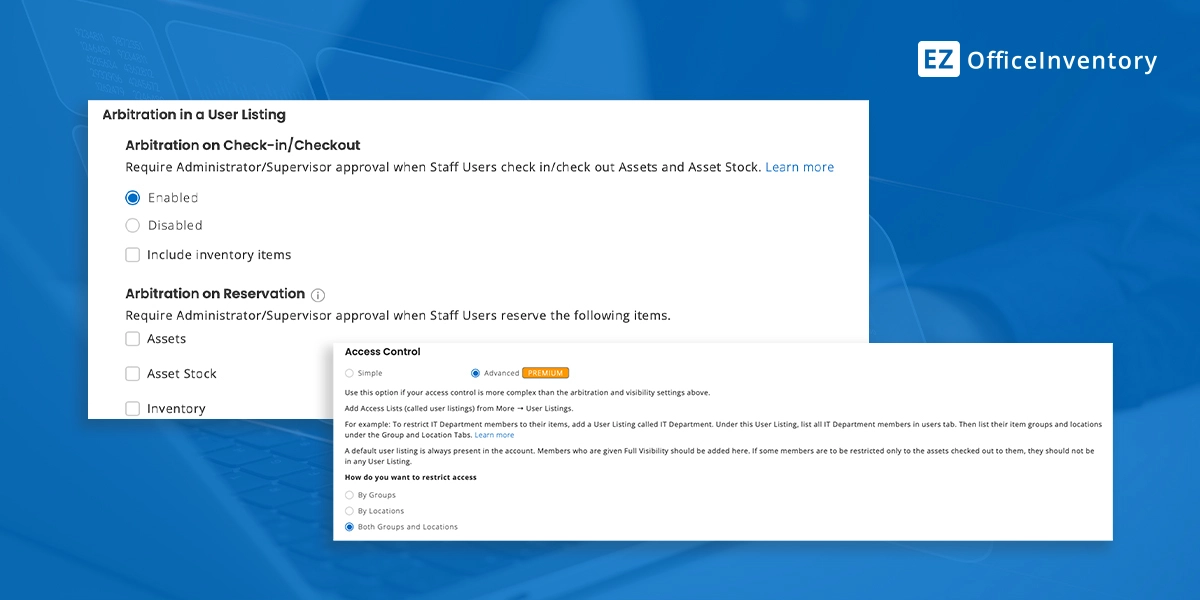
Task: Select Disabled for check-in/checkout arbitration
Action: [133, 226]
